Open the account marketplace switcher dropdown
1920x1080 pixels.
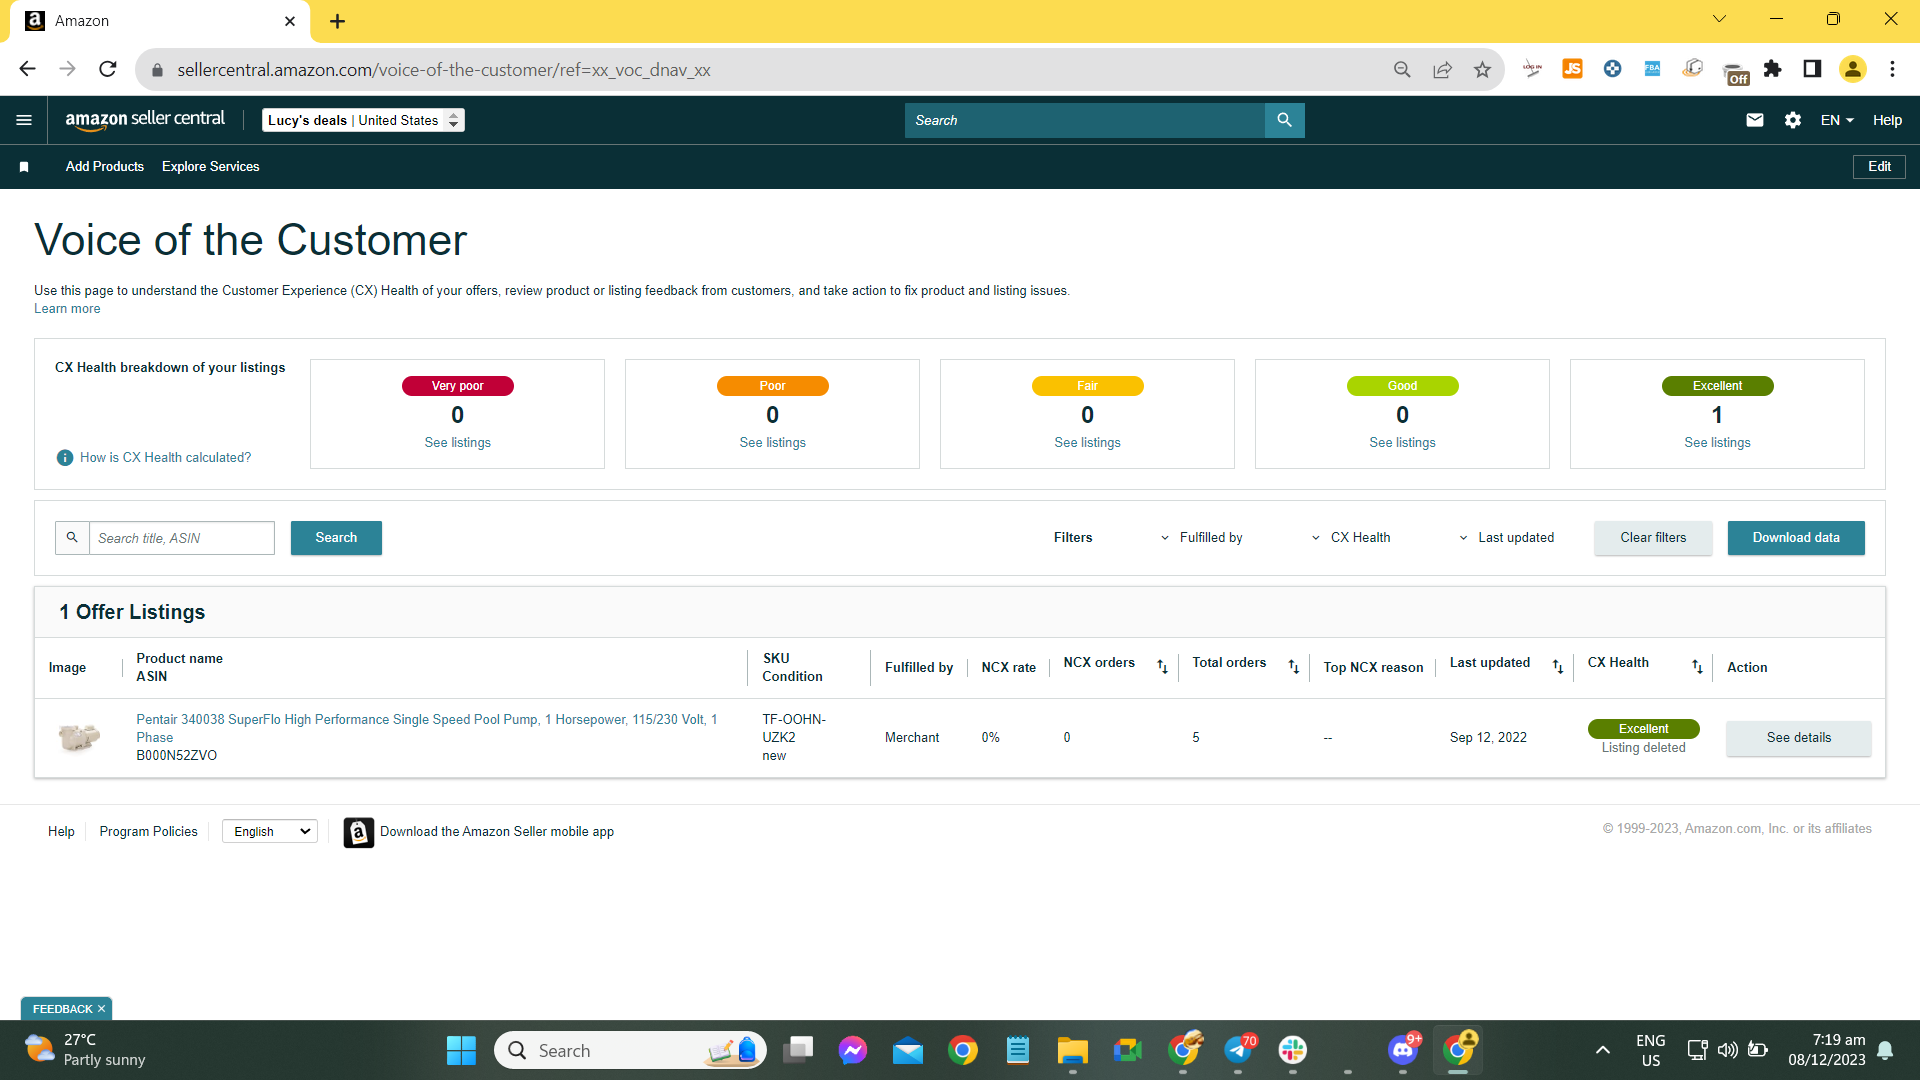point(363,120)
